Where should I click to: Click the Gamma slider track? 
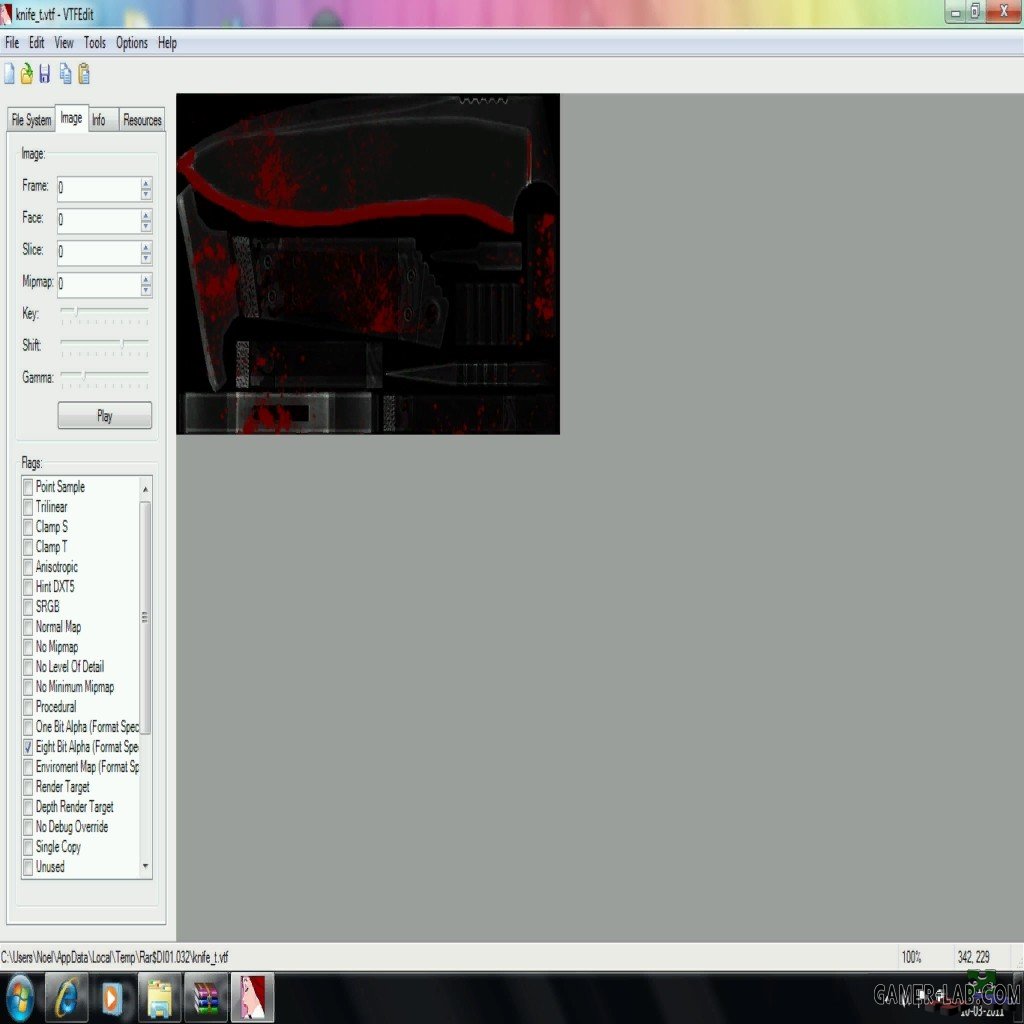(104, 376)
